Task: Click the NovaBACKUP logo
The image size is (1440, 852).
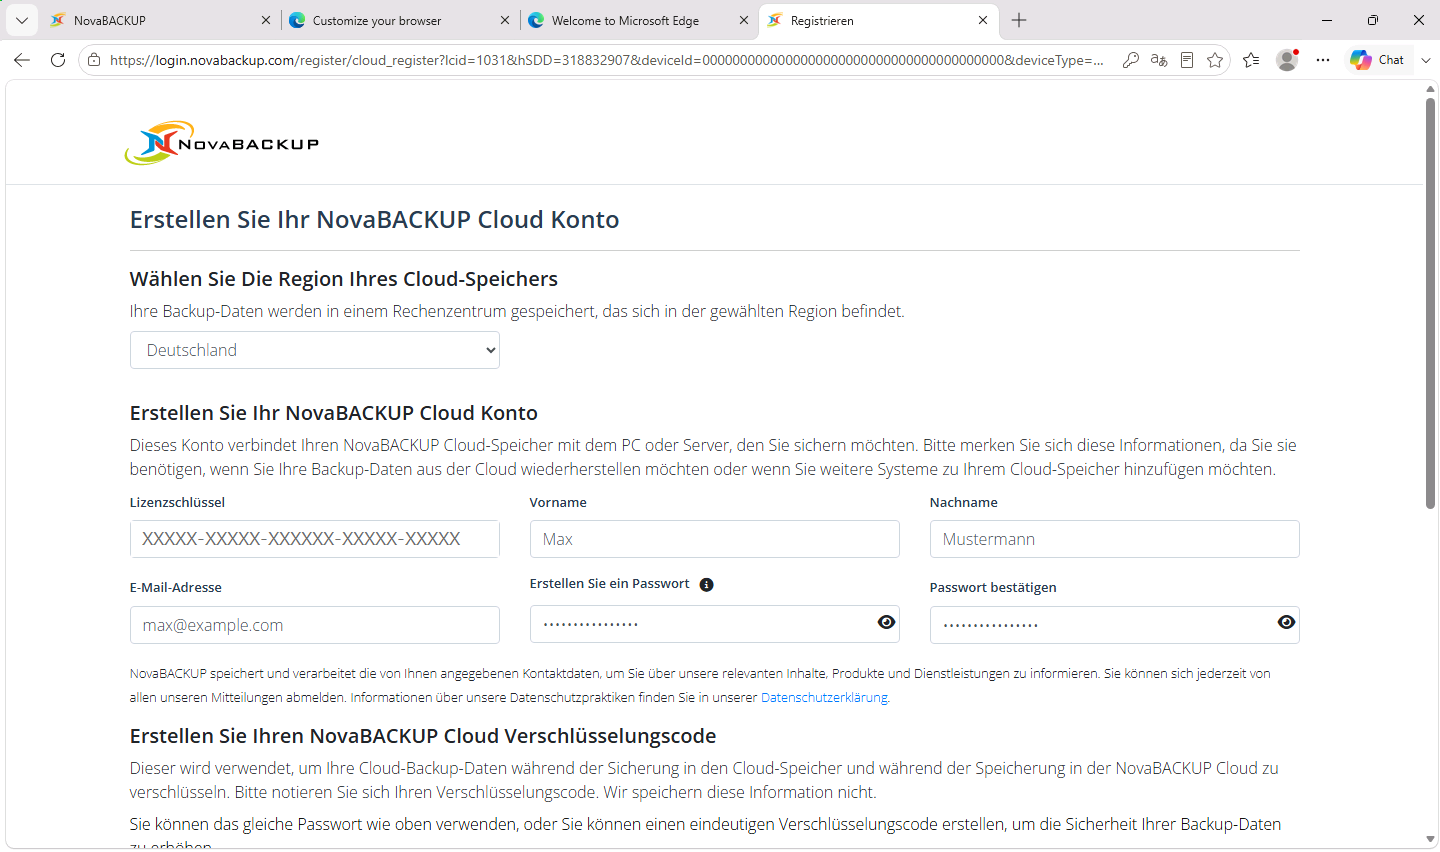Action: point(222,143)
